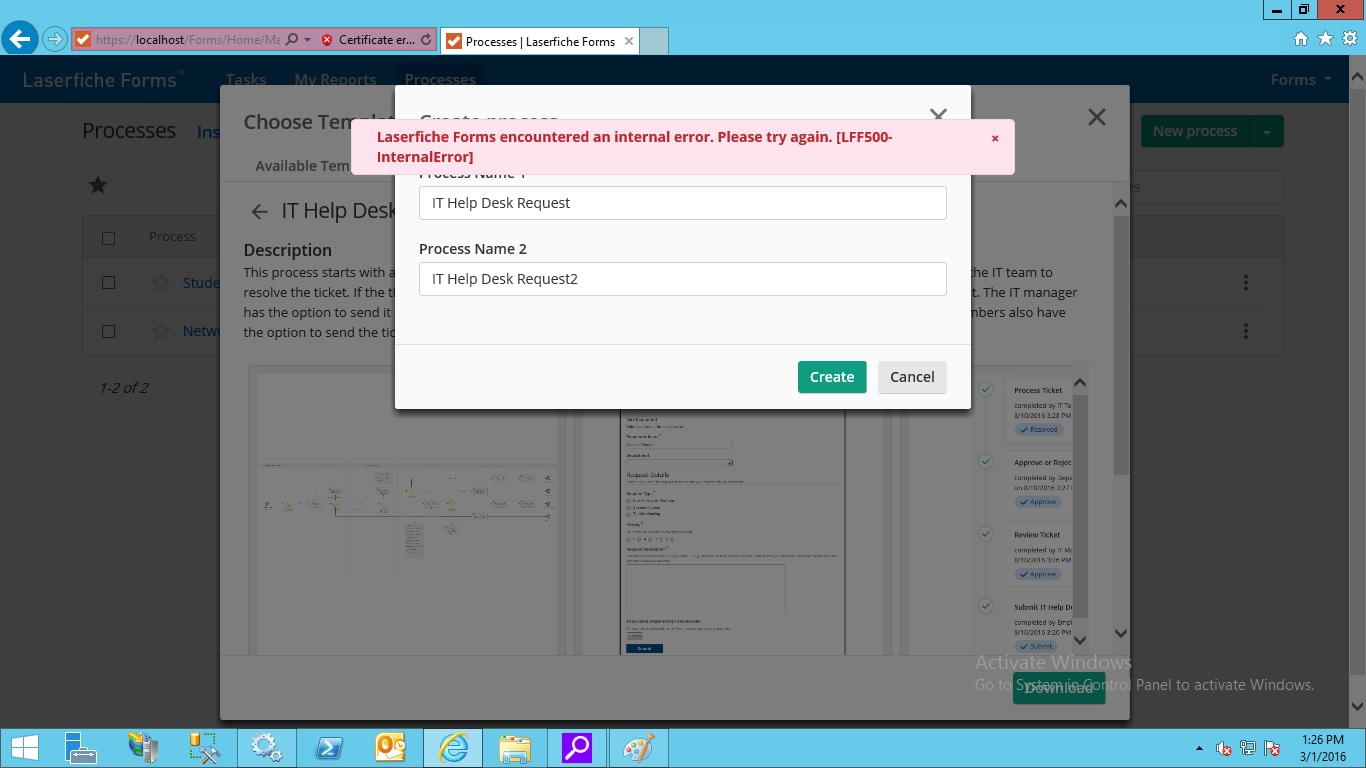Click the New process button
The width and height of the screenshot is (1366, 768).
(1195, 132)
